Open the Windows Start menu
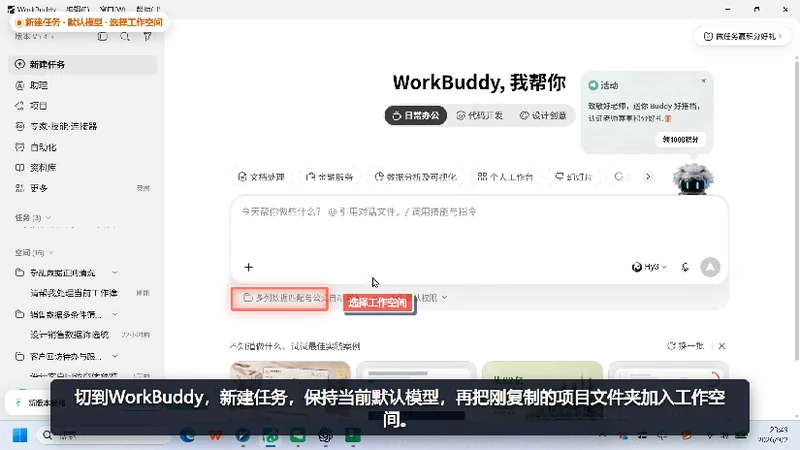 (20, 435)
